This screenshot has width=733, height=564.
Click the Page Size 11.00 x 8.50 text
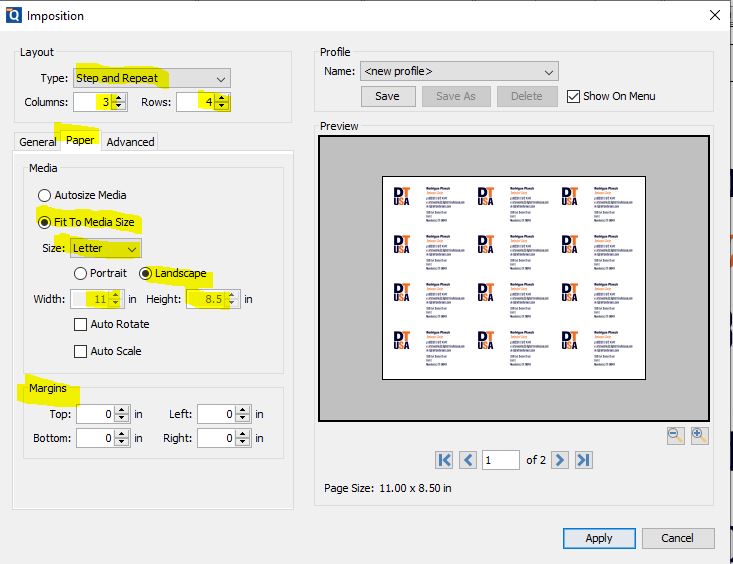point(388,488)
